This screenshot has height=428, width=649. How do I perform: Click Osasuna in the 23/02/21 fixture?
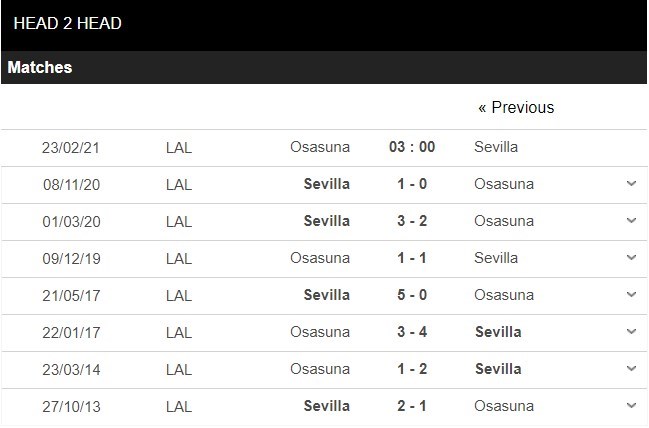[x=320, y=147]
